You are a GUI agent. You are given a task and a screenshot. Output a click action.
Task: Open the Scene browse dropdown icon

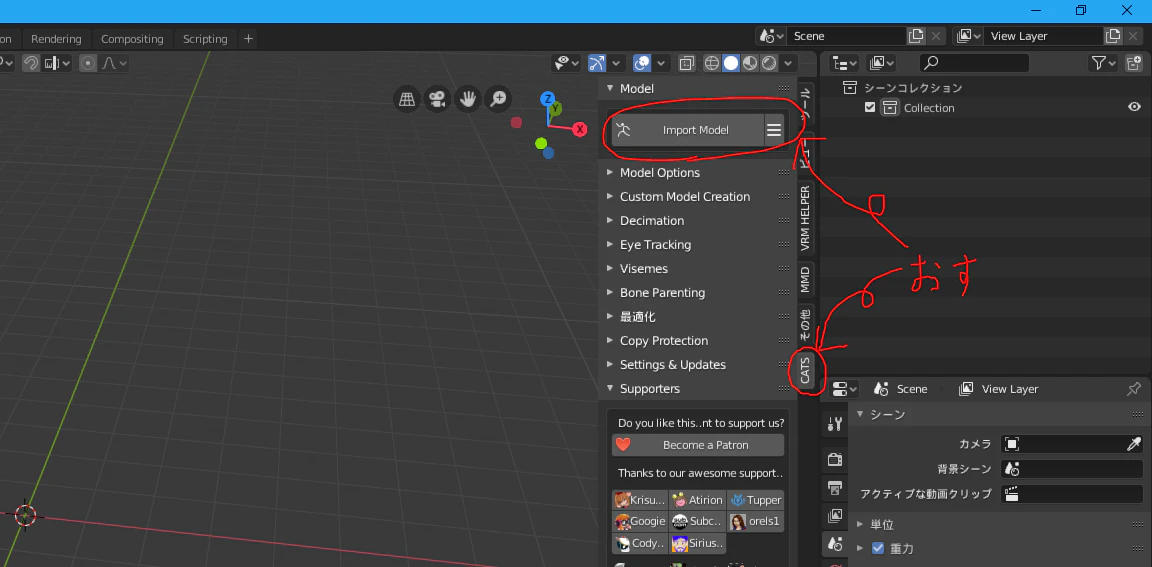point(771,36)
